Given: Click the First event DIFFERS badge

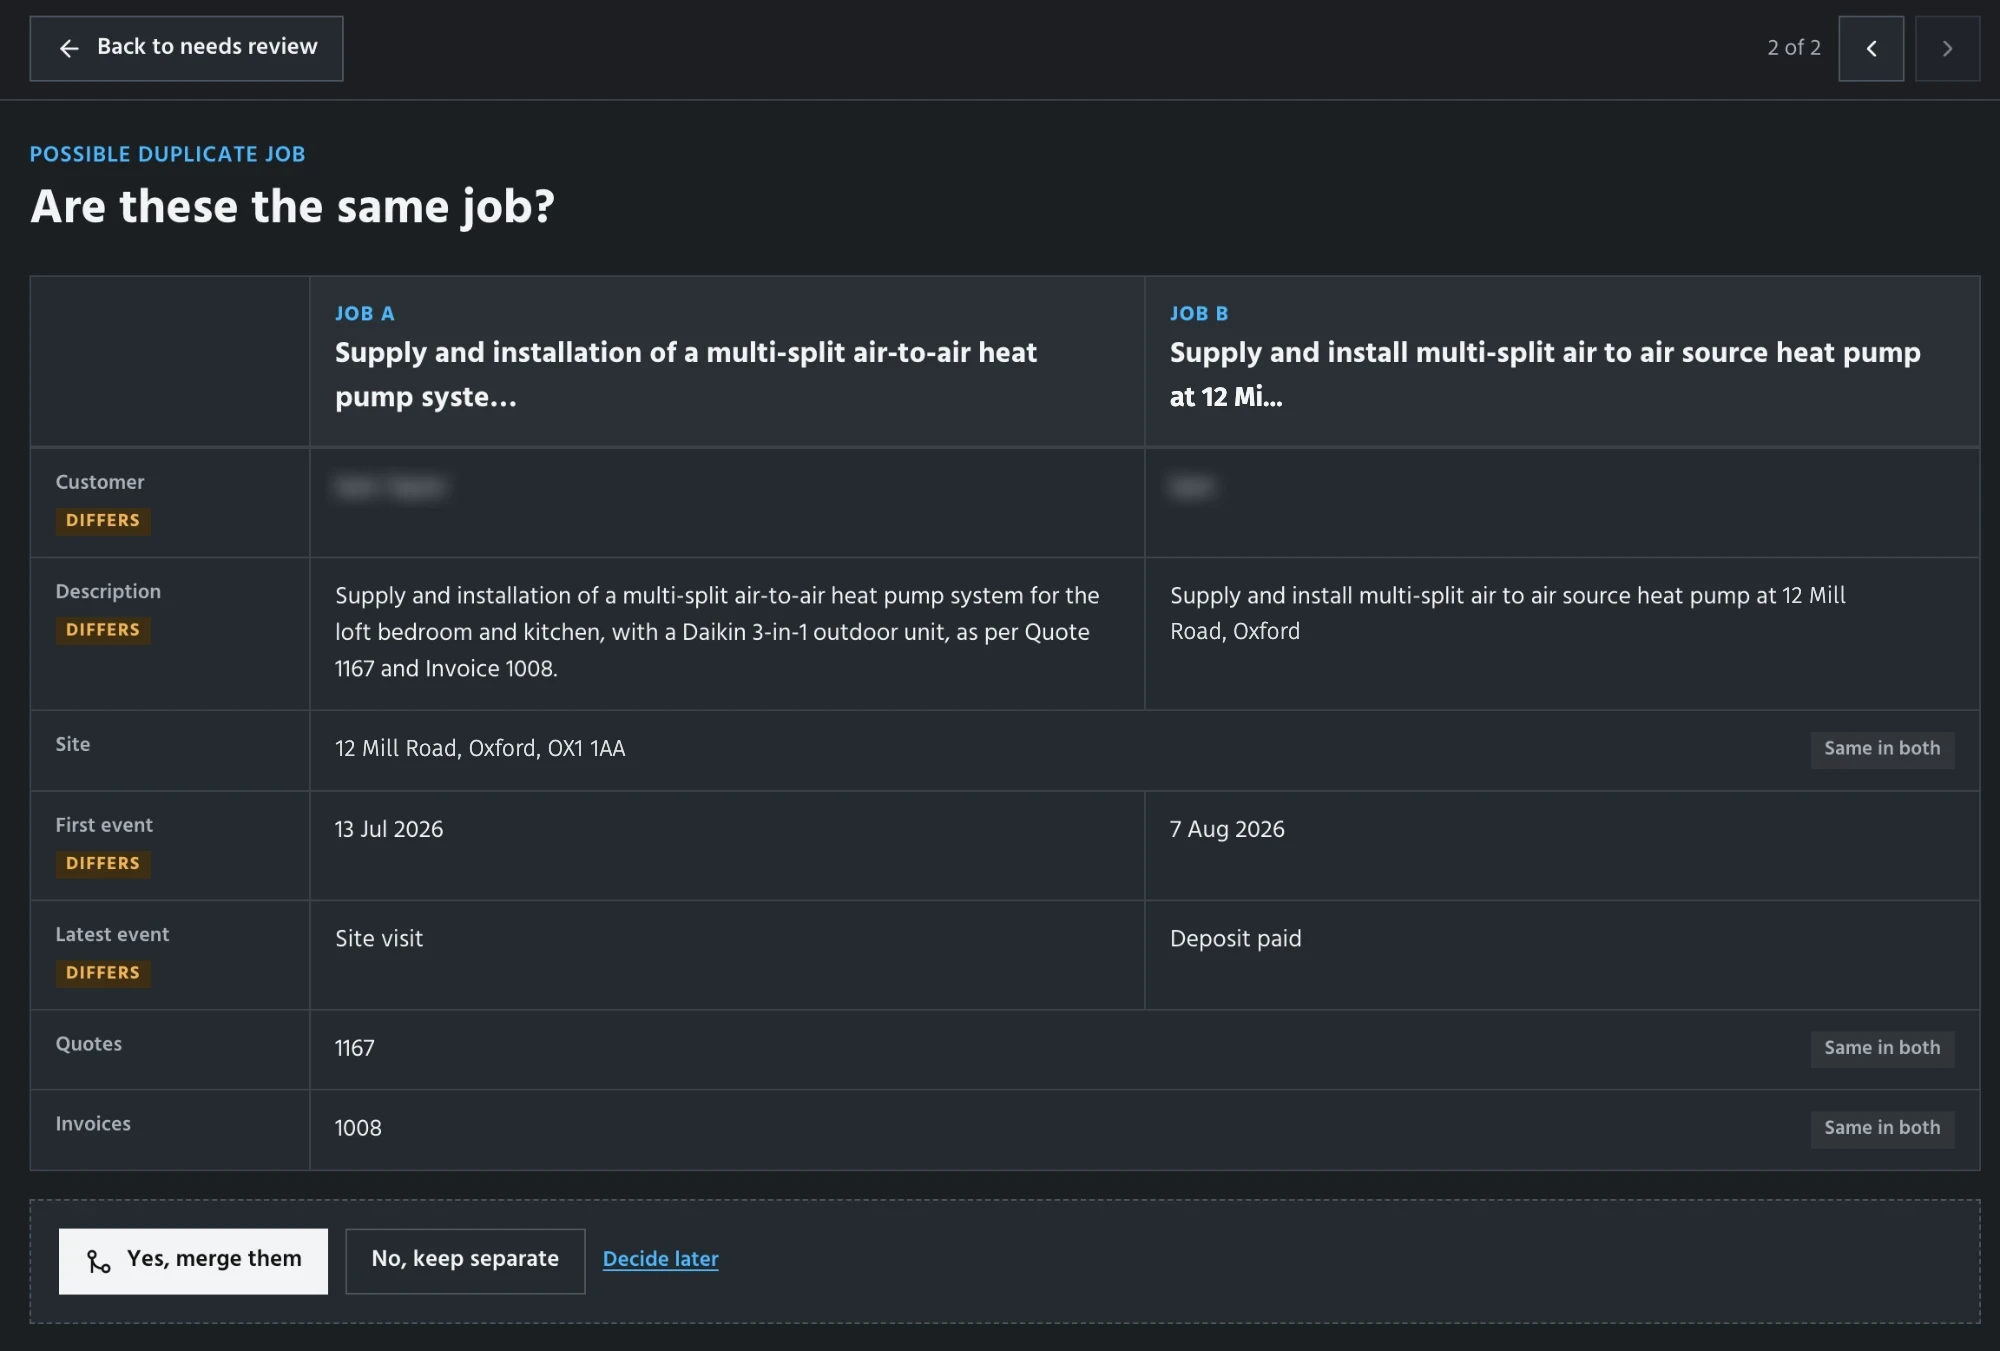Looking at the screenshot, I should pos(103,863).
